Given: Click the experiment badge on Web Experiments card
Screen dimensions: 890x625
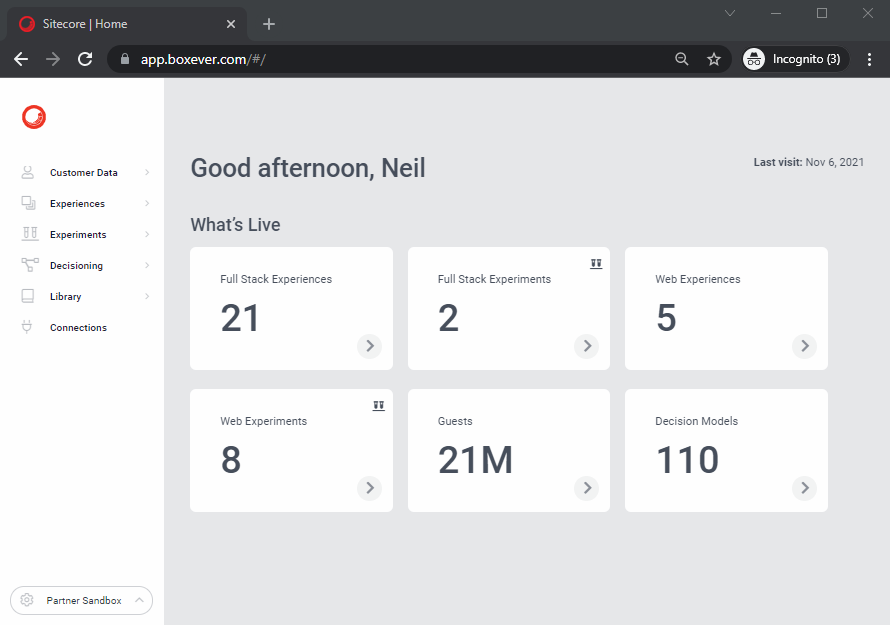Looking at the screenshot, I should [379, 405].
